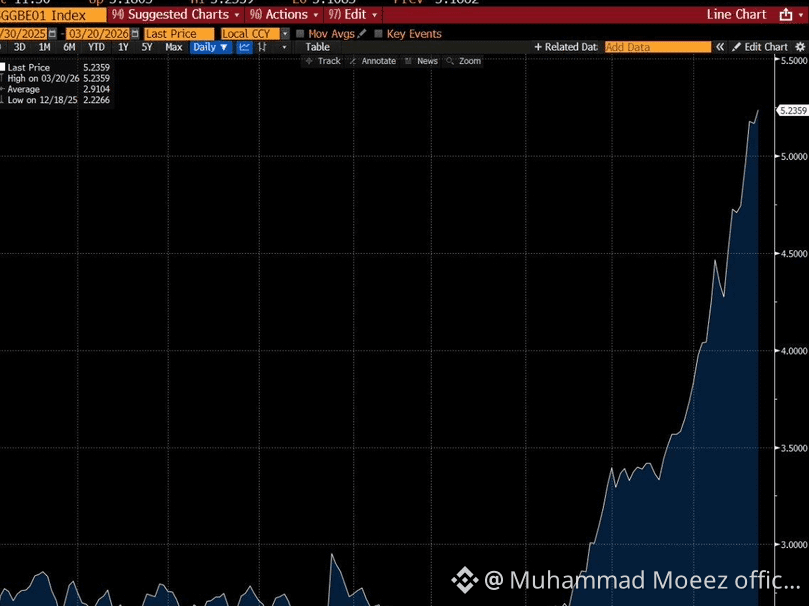Click the Edit Chart button
809x606 pixels.
click(x=760, y=47)
